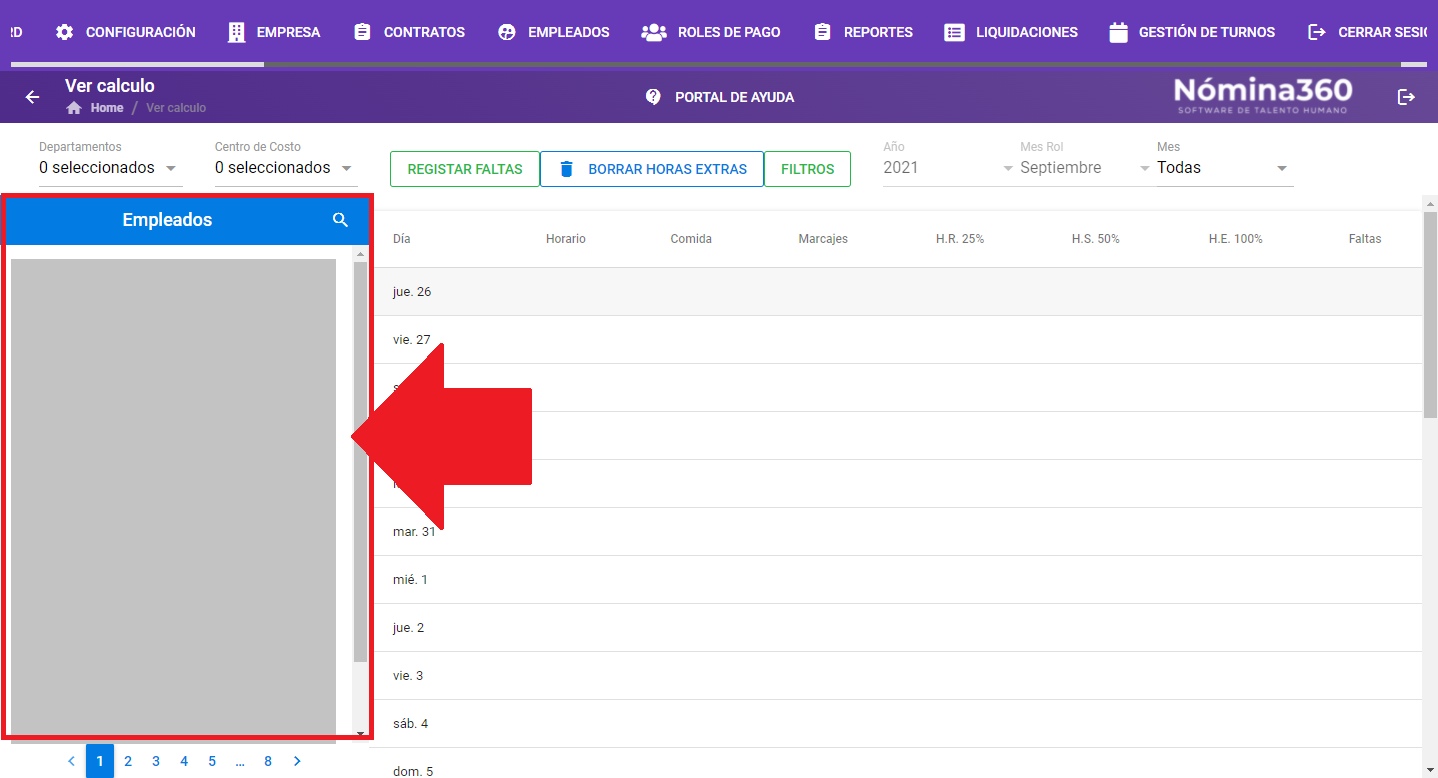
Task: Click the Borrar Horas Extras button
Action: (x=652, y=169)
